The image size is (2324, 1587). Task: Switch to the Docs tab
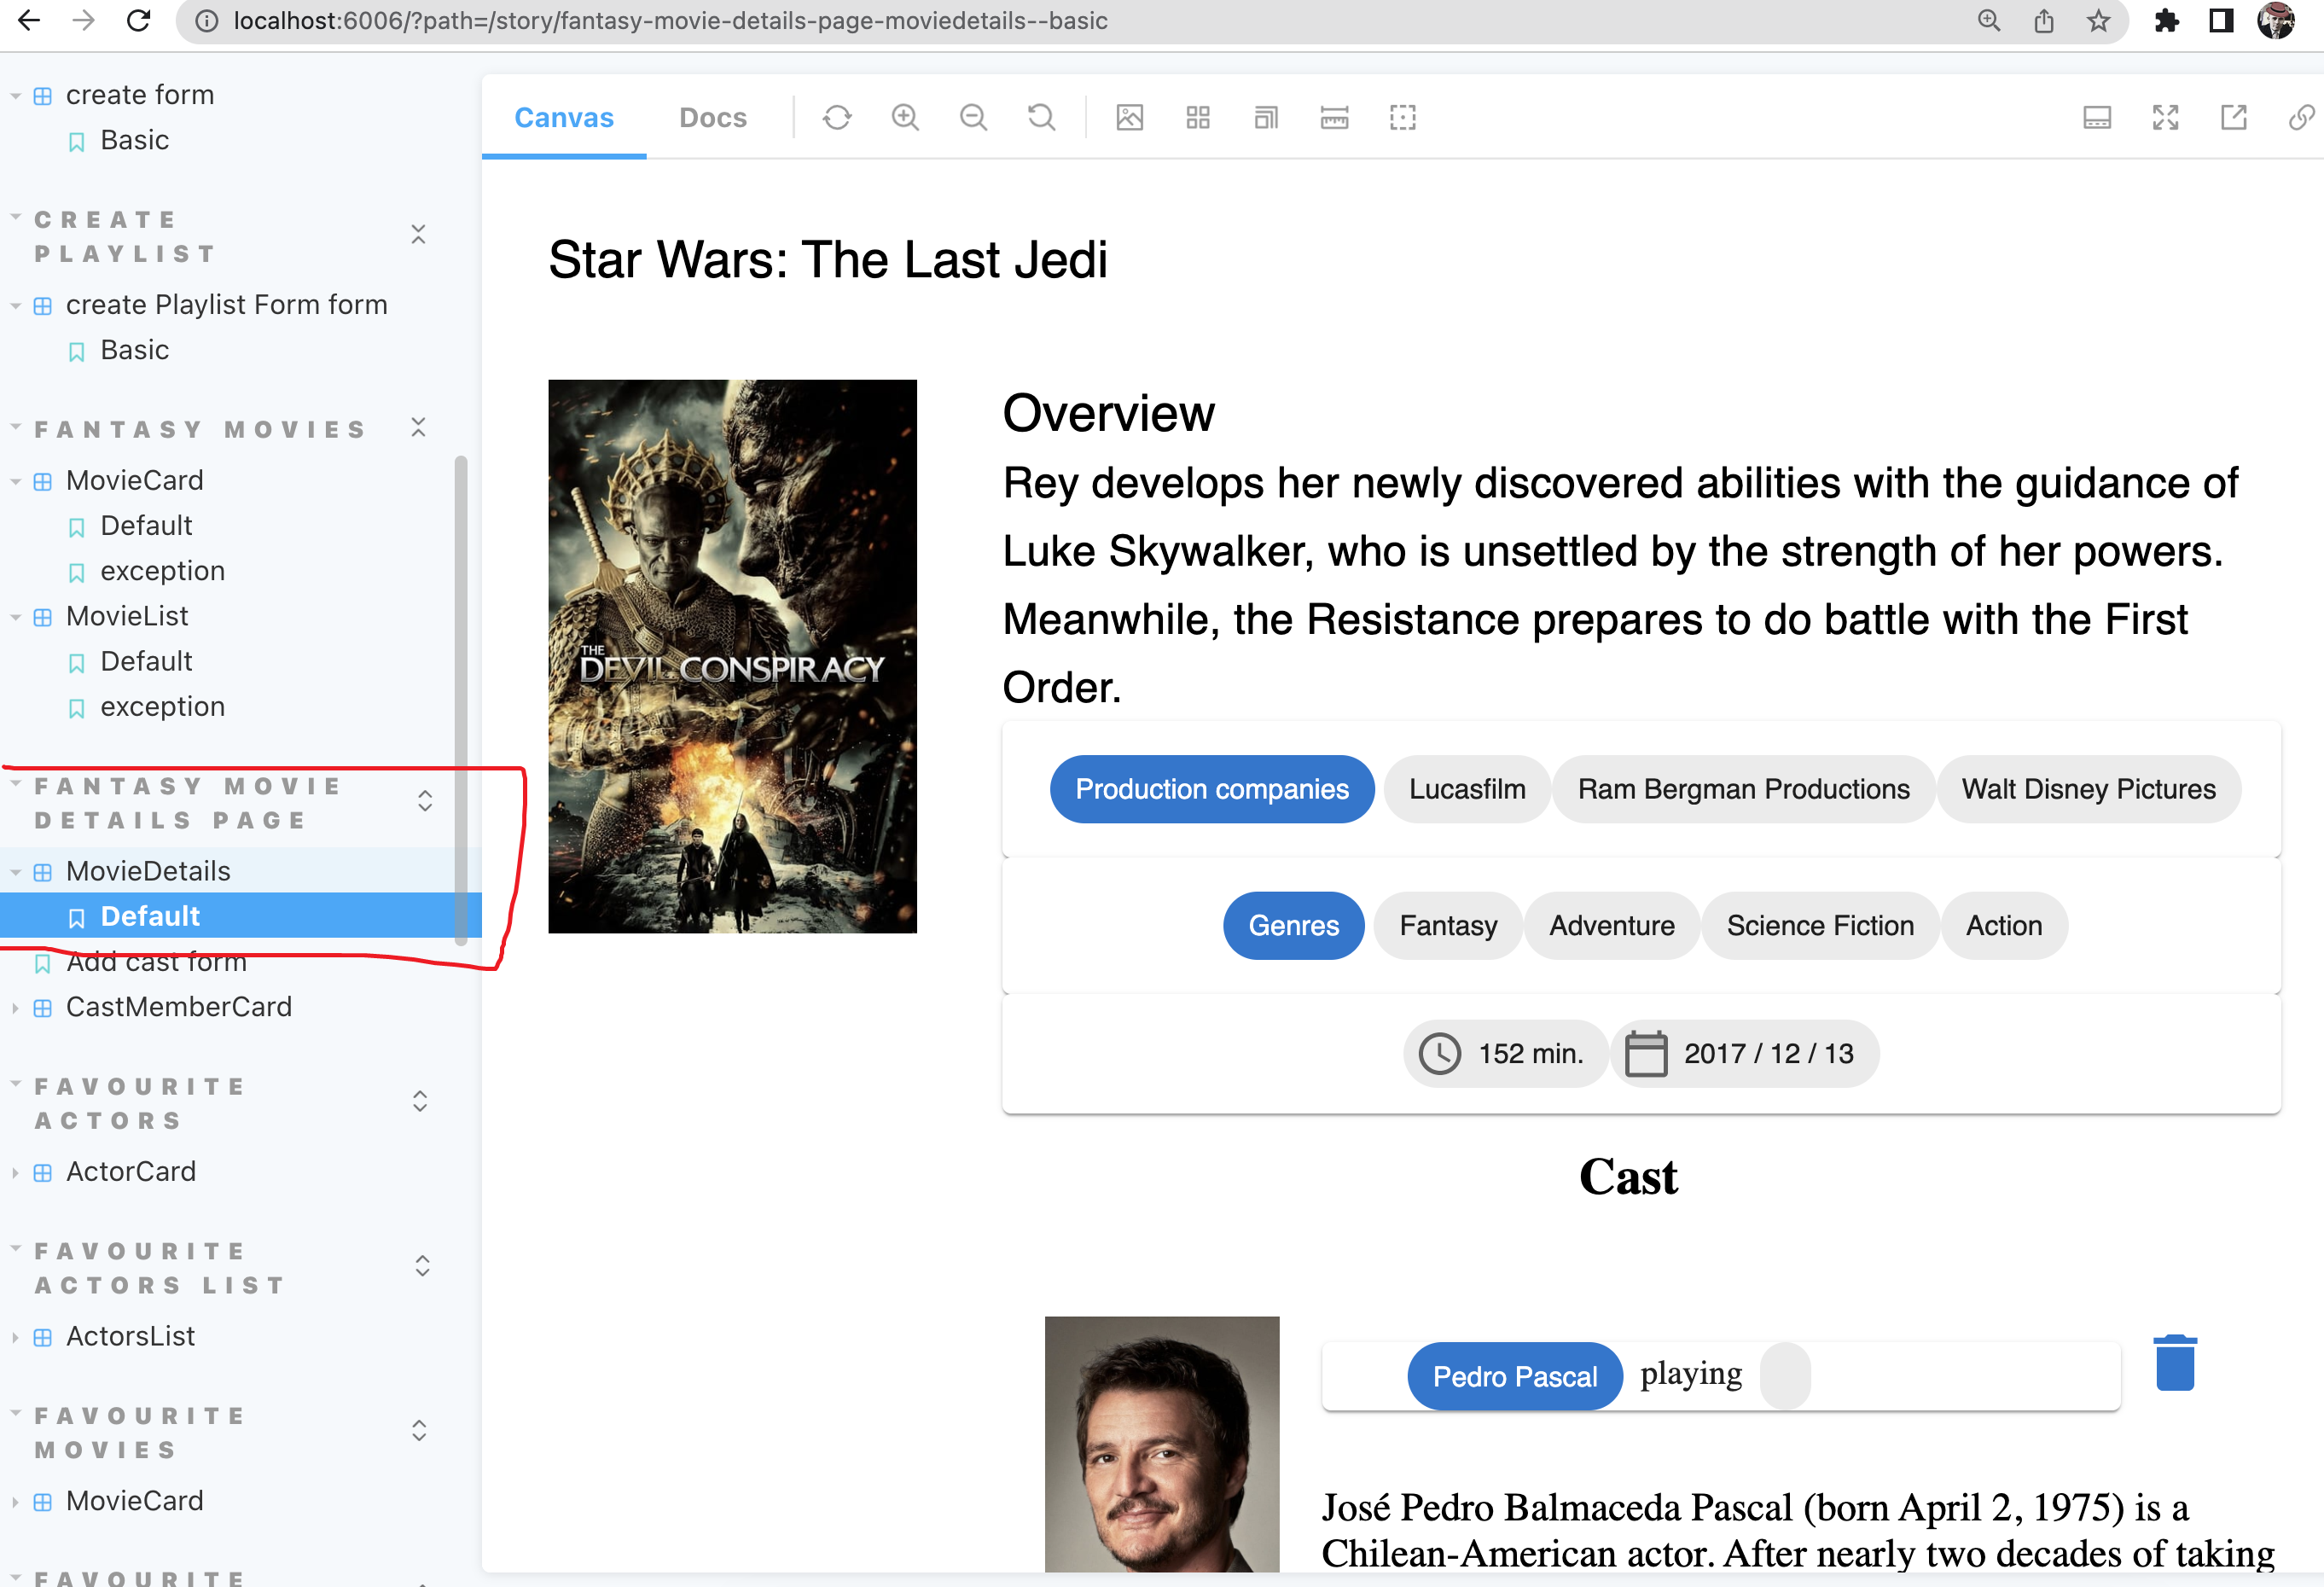pos(712,118)
